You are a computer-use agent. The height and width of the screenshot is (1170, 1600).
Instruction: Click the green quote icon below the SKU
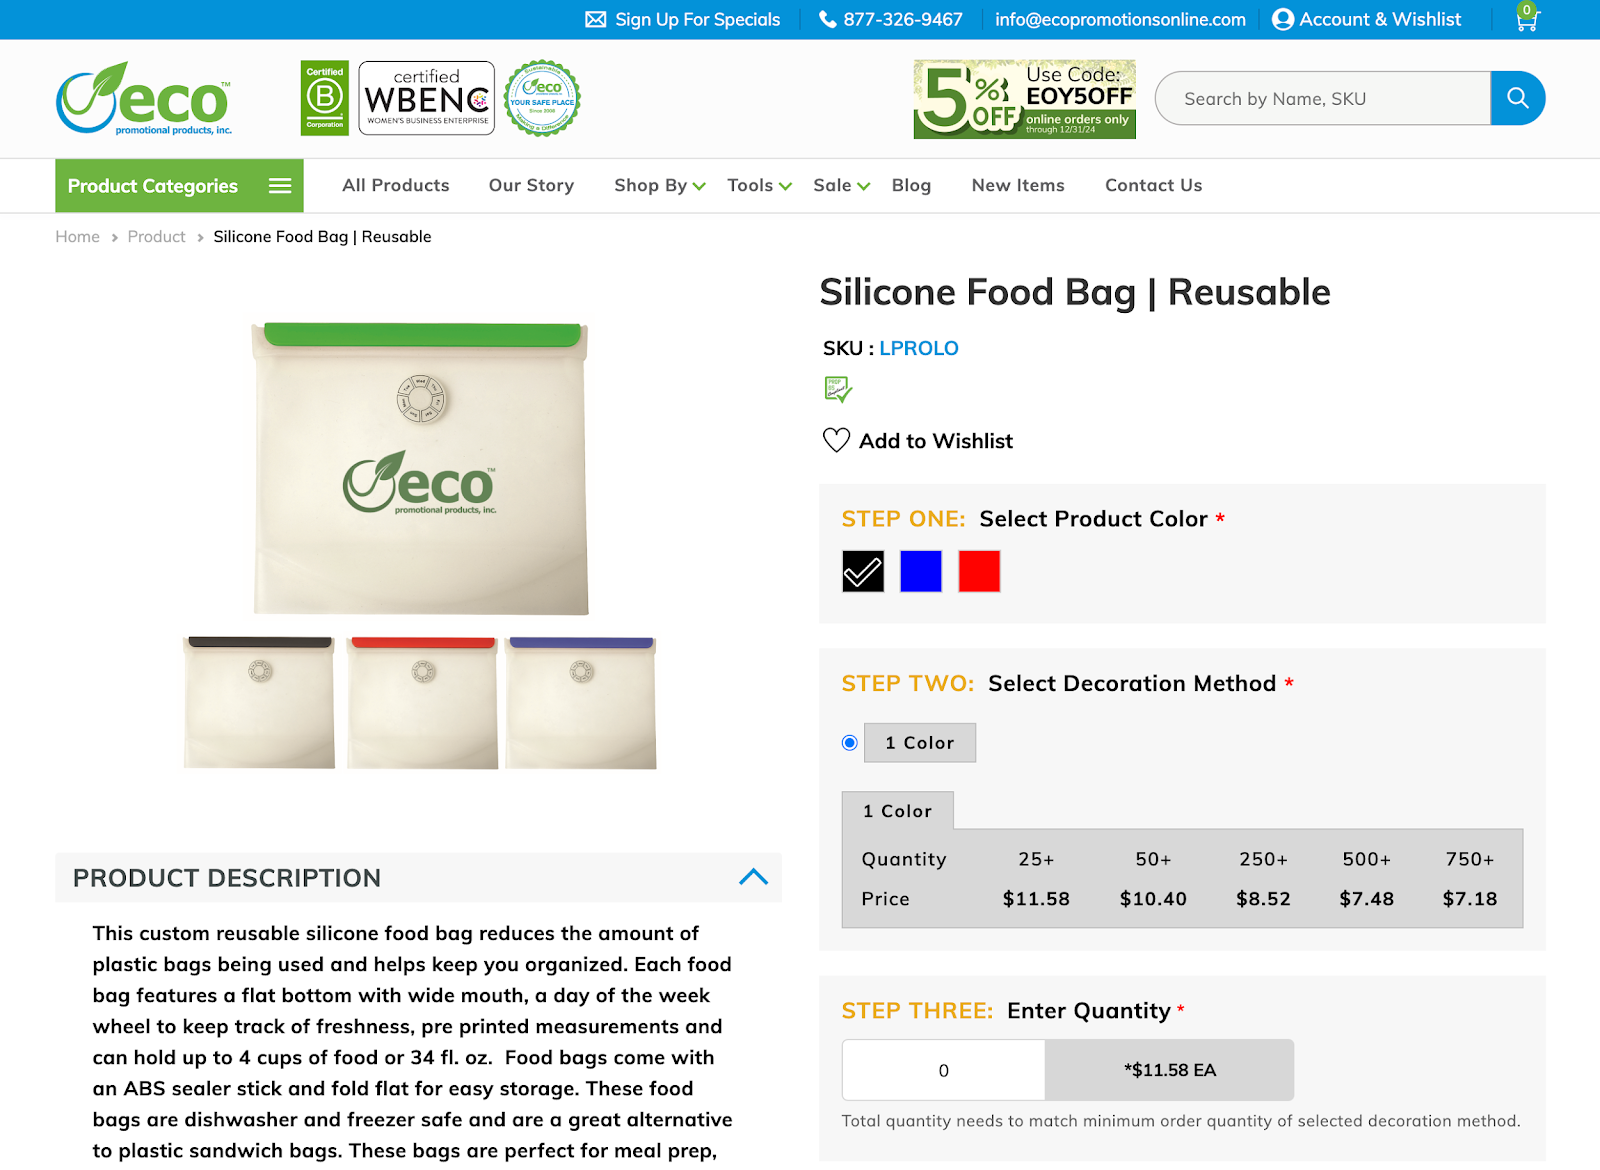click(840, 390)
